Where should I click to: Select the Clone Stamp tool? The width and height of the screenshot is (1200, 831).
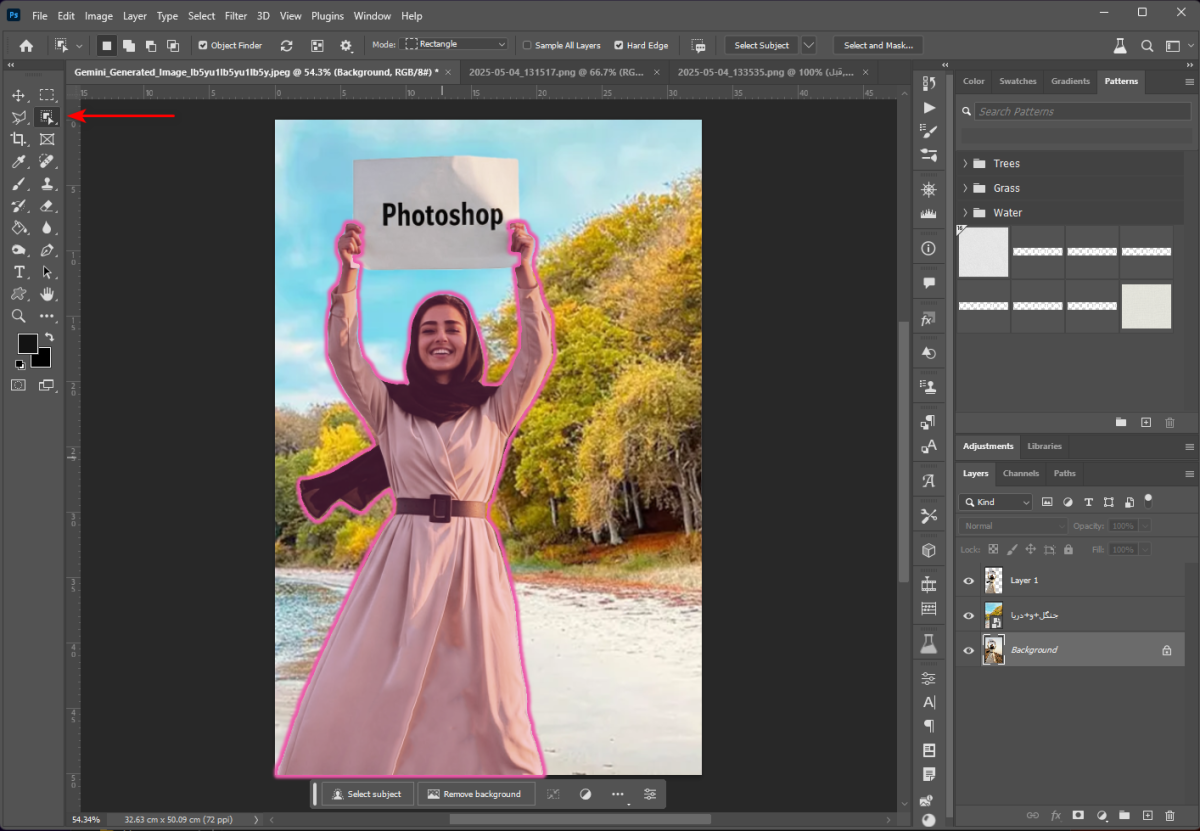point(47,184)
